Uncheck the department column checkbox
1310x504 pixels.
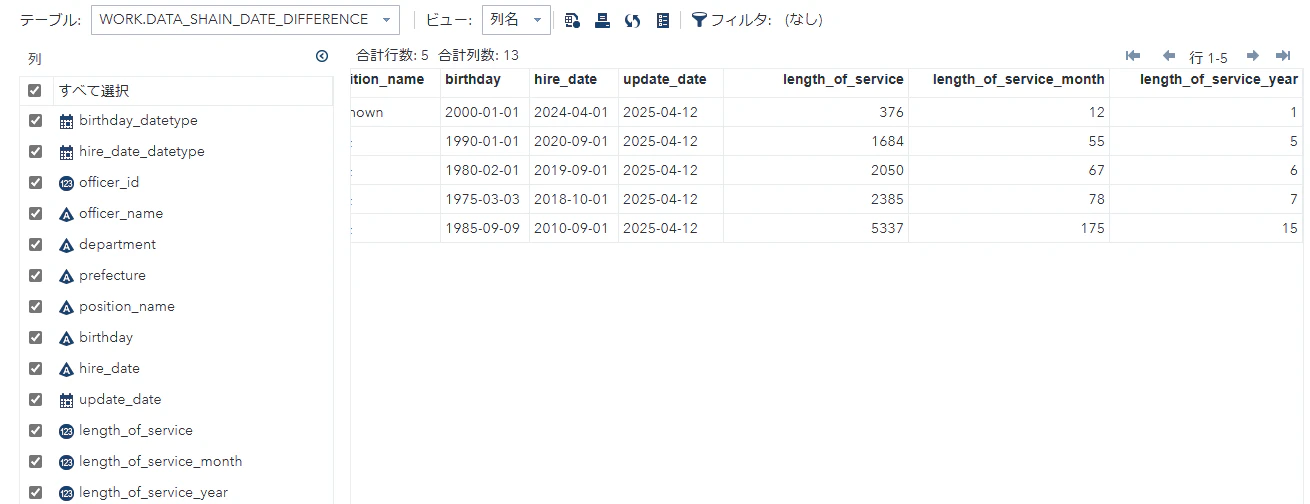[x=35, y=244]
